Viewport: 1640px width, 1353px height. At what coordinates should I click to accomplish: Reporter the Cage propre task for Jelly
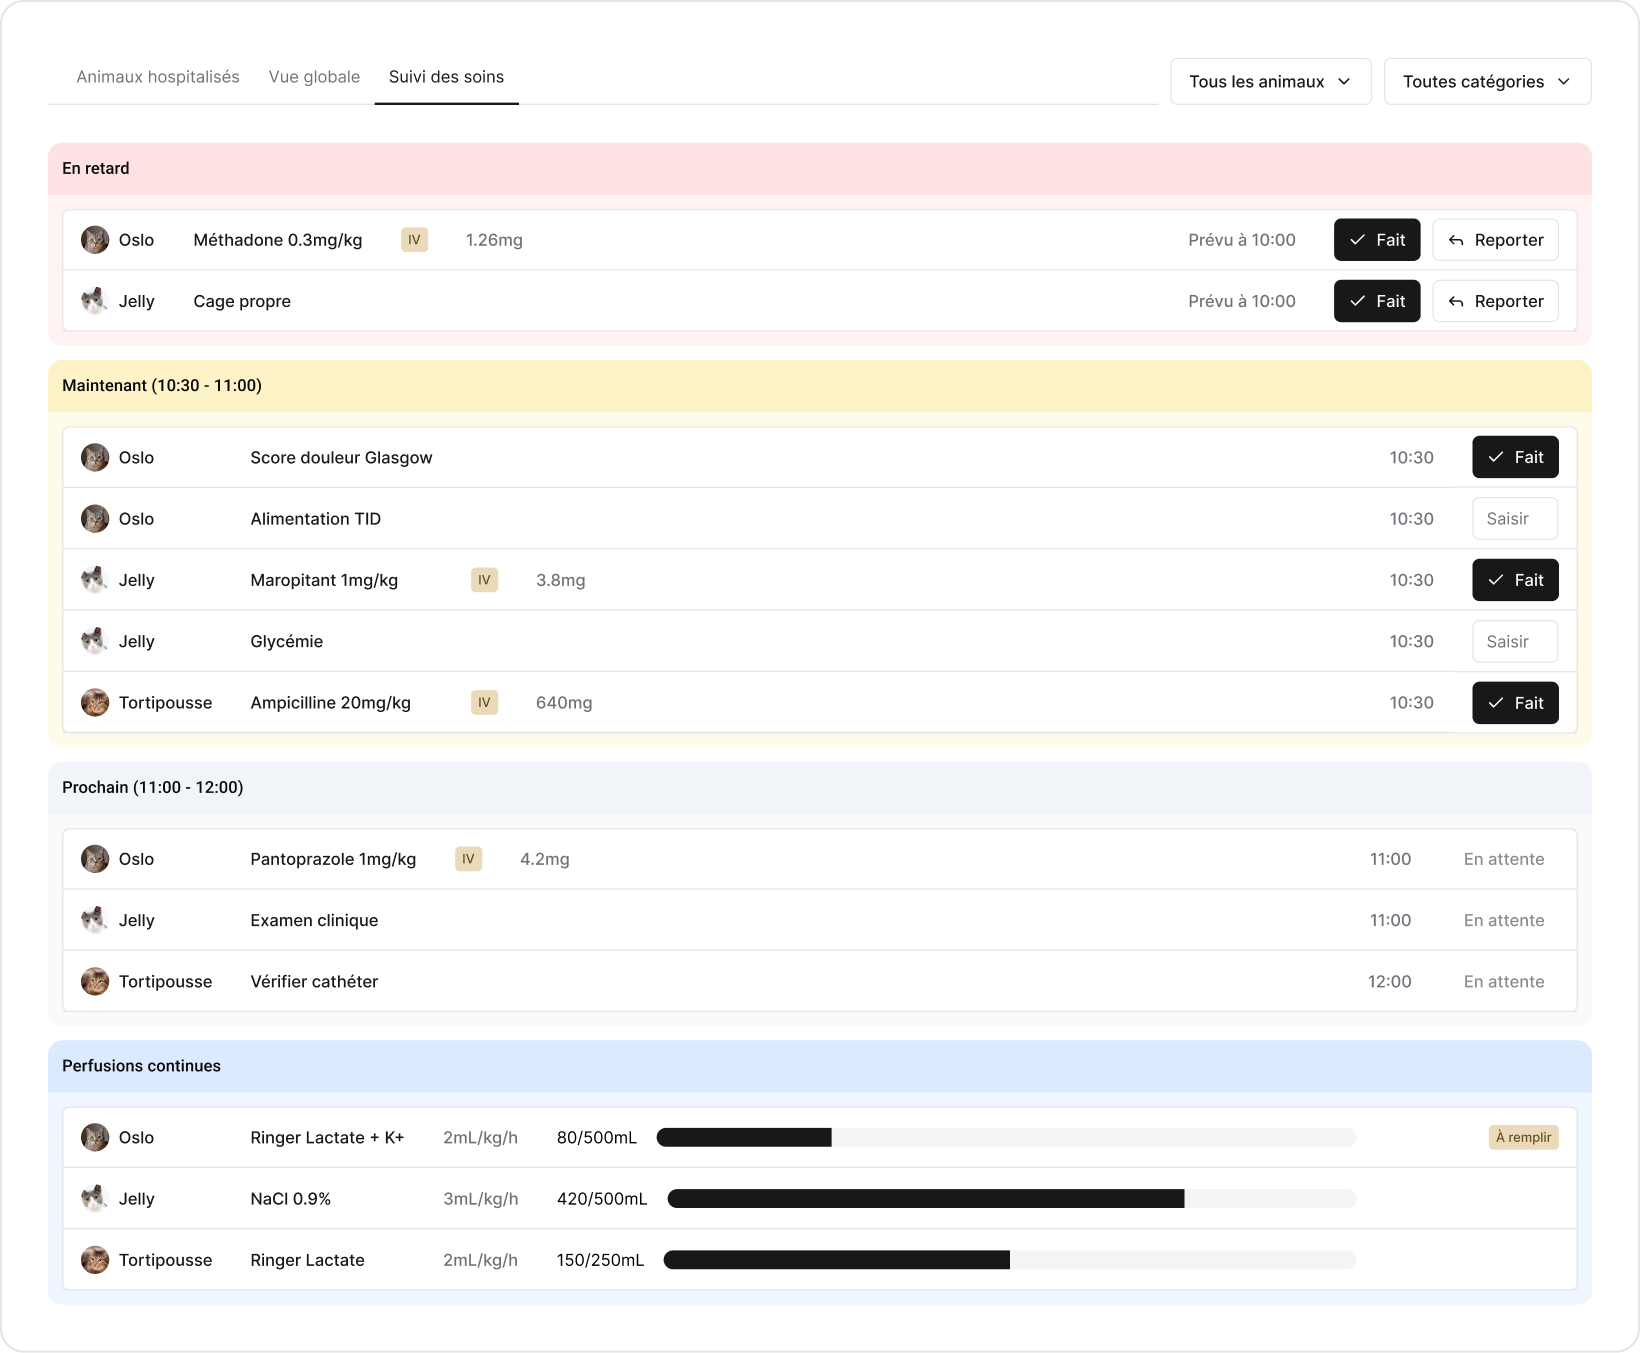[x=1496, y=301]
